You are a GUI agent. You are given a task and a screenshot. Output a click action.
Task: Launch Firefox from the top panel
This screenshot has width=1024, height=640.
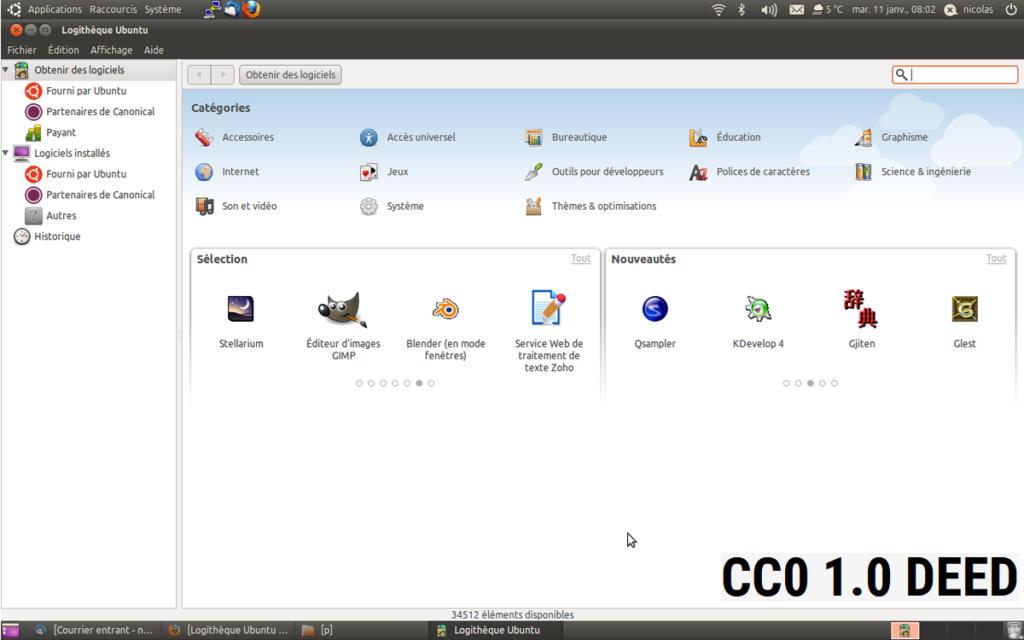[x=251, y=9]
